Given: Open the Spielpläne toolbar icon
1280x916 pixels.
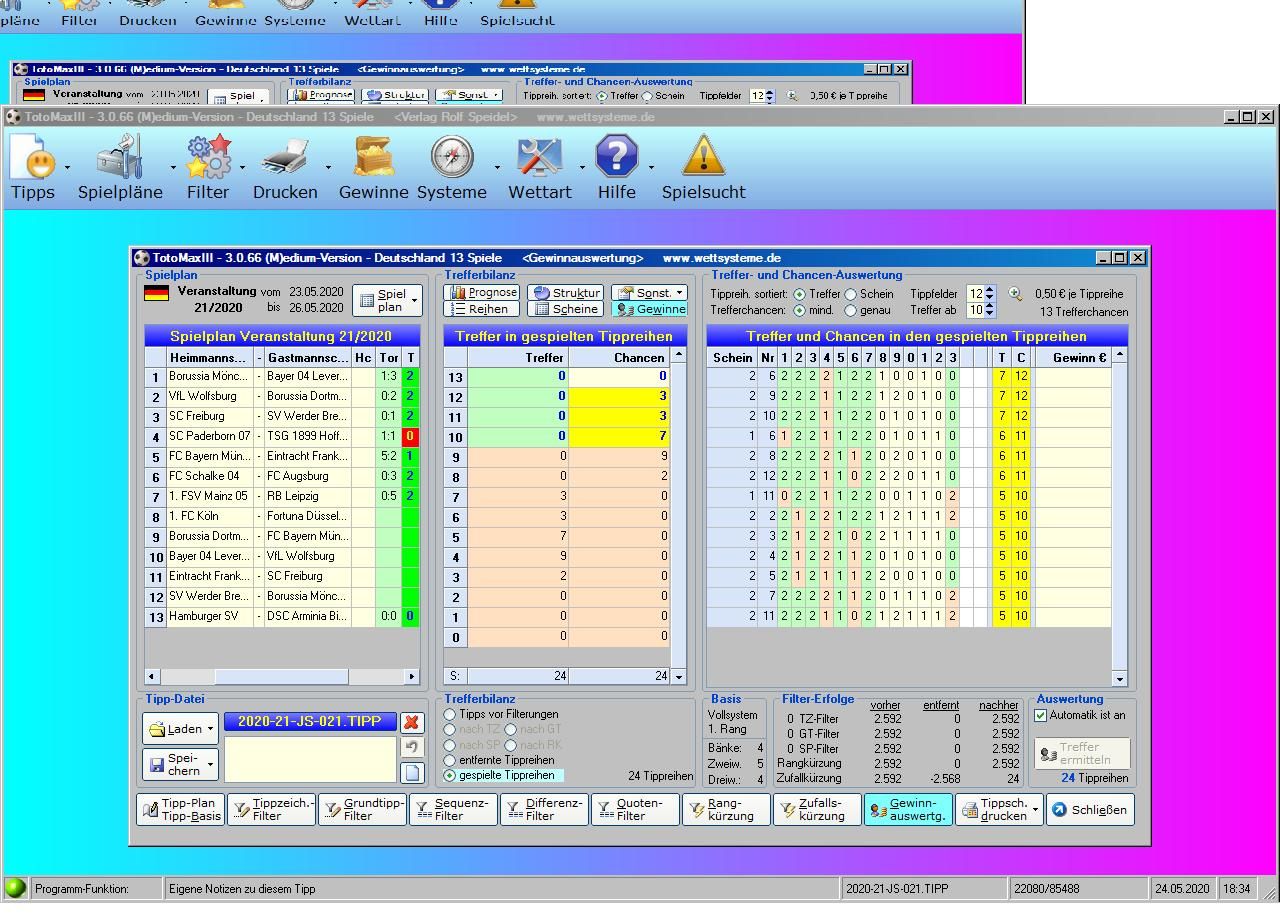Looking at the screenshot, I should click(121, 157).
